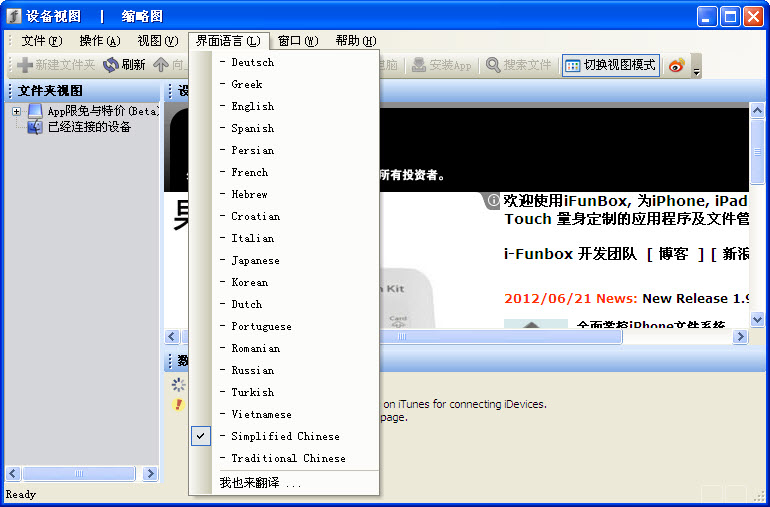Click web panel vertical scrollbar thumb
The image size is (770, 507).
click(x=757, y=152)
